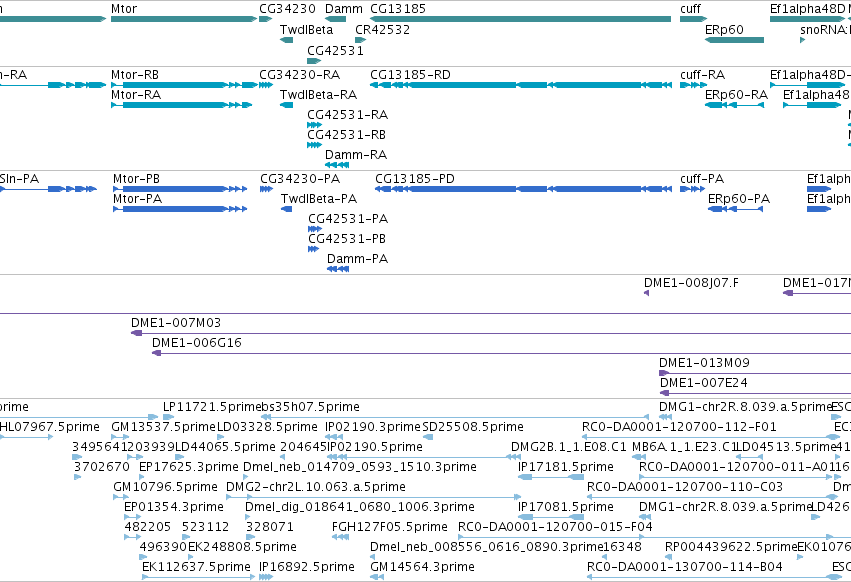Click the CG13185-RD transcript label
Viewport: 851px width, 582px height.
click(x=410, y=74)
